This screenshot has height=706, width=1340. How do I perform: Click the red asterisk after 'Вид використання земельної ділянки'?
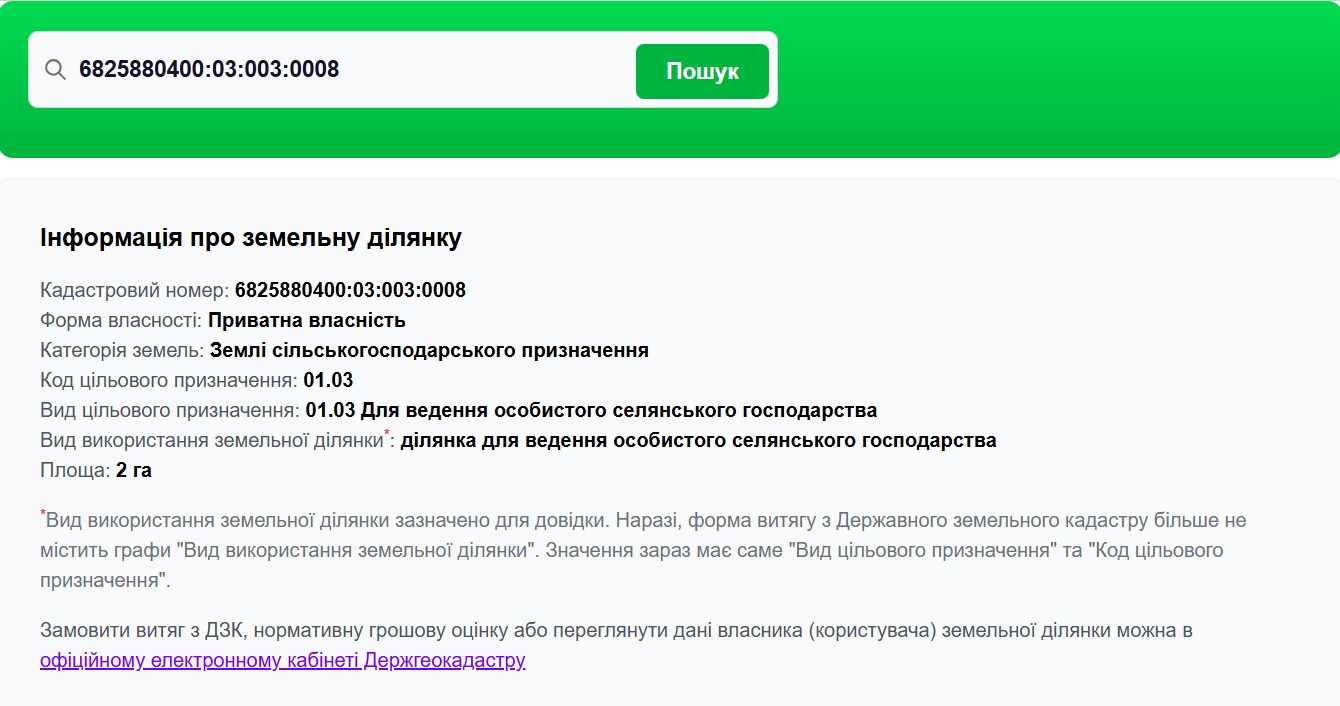[x=387, y=435]
